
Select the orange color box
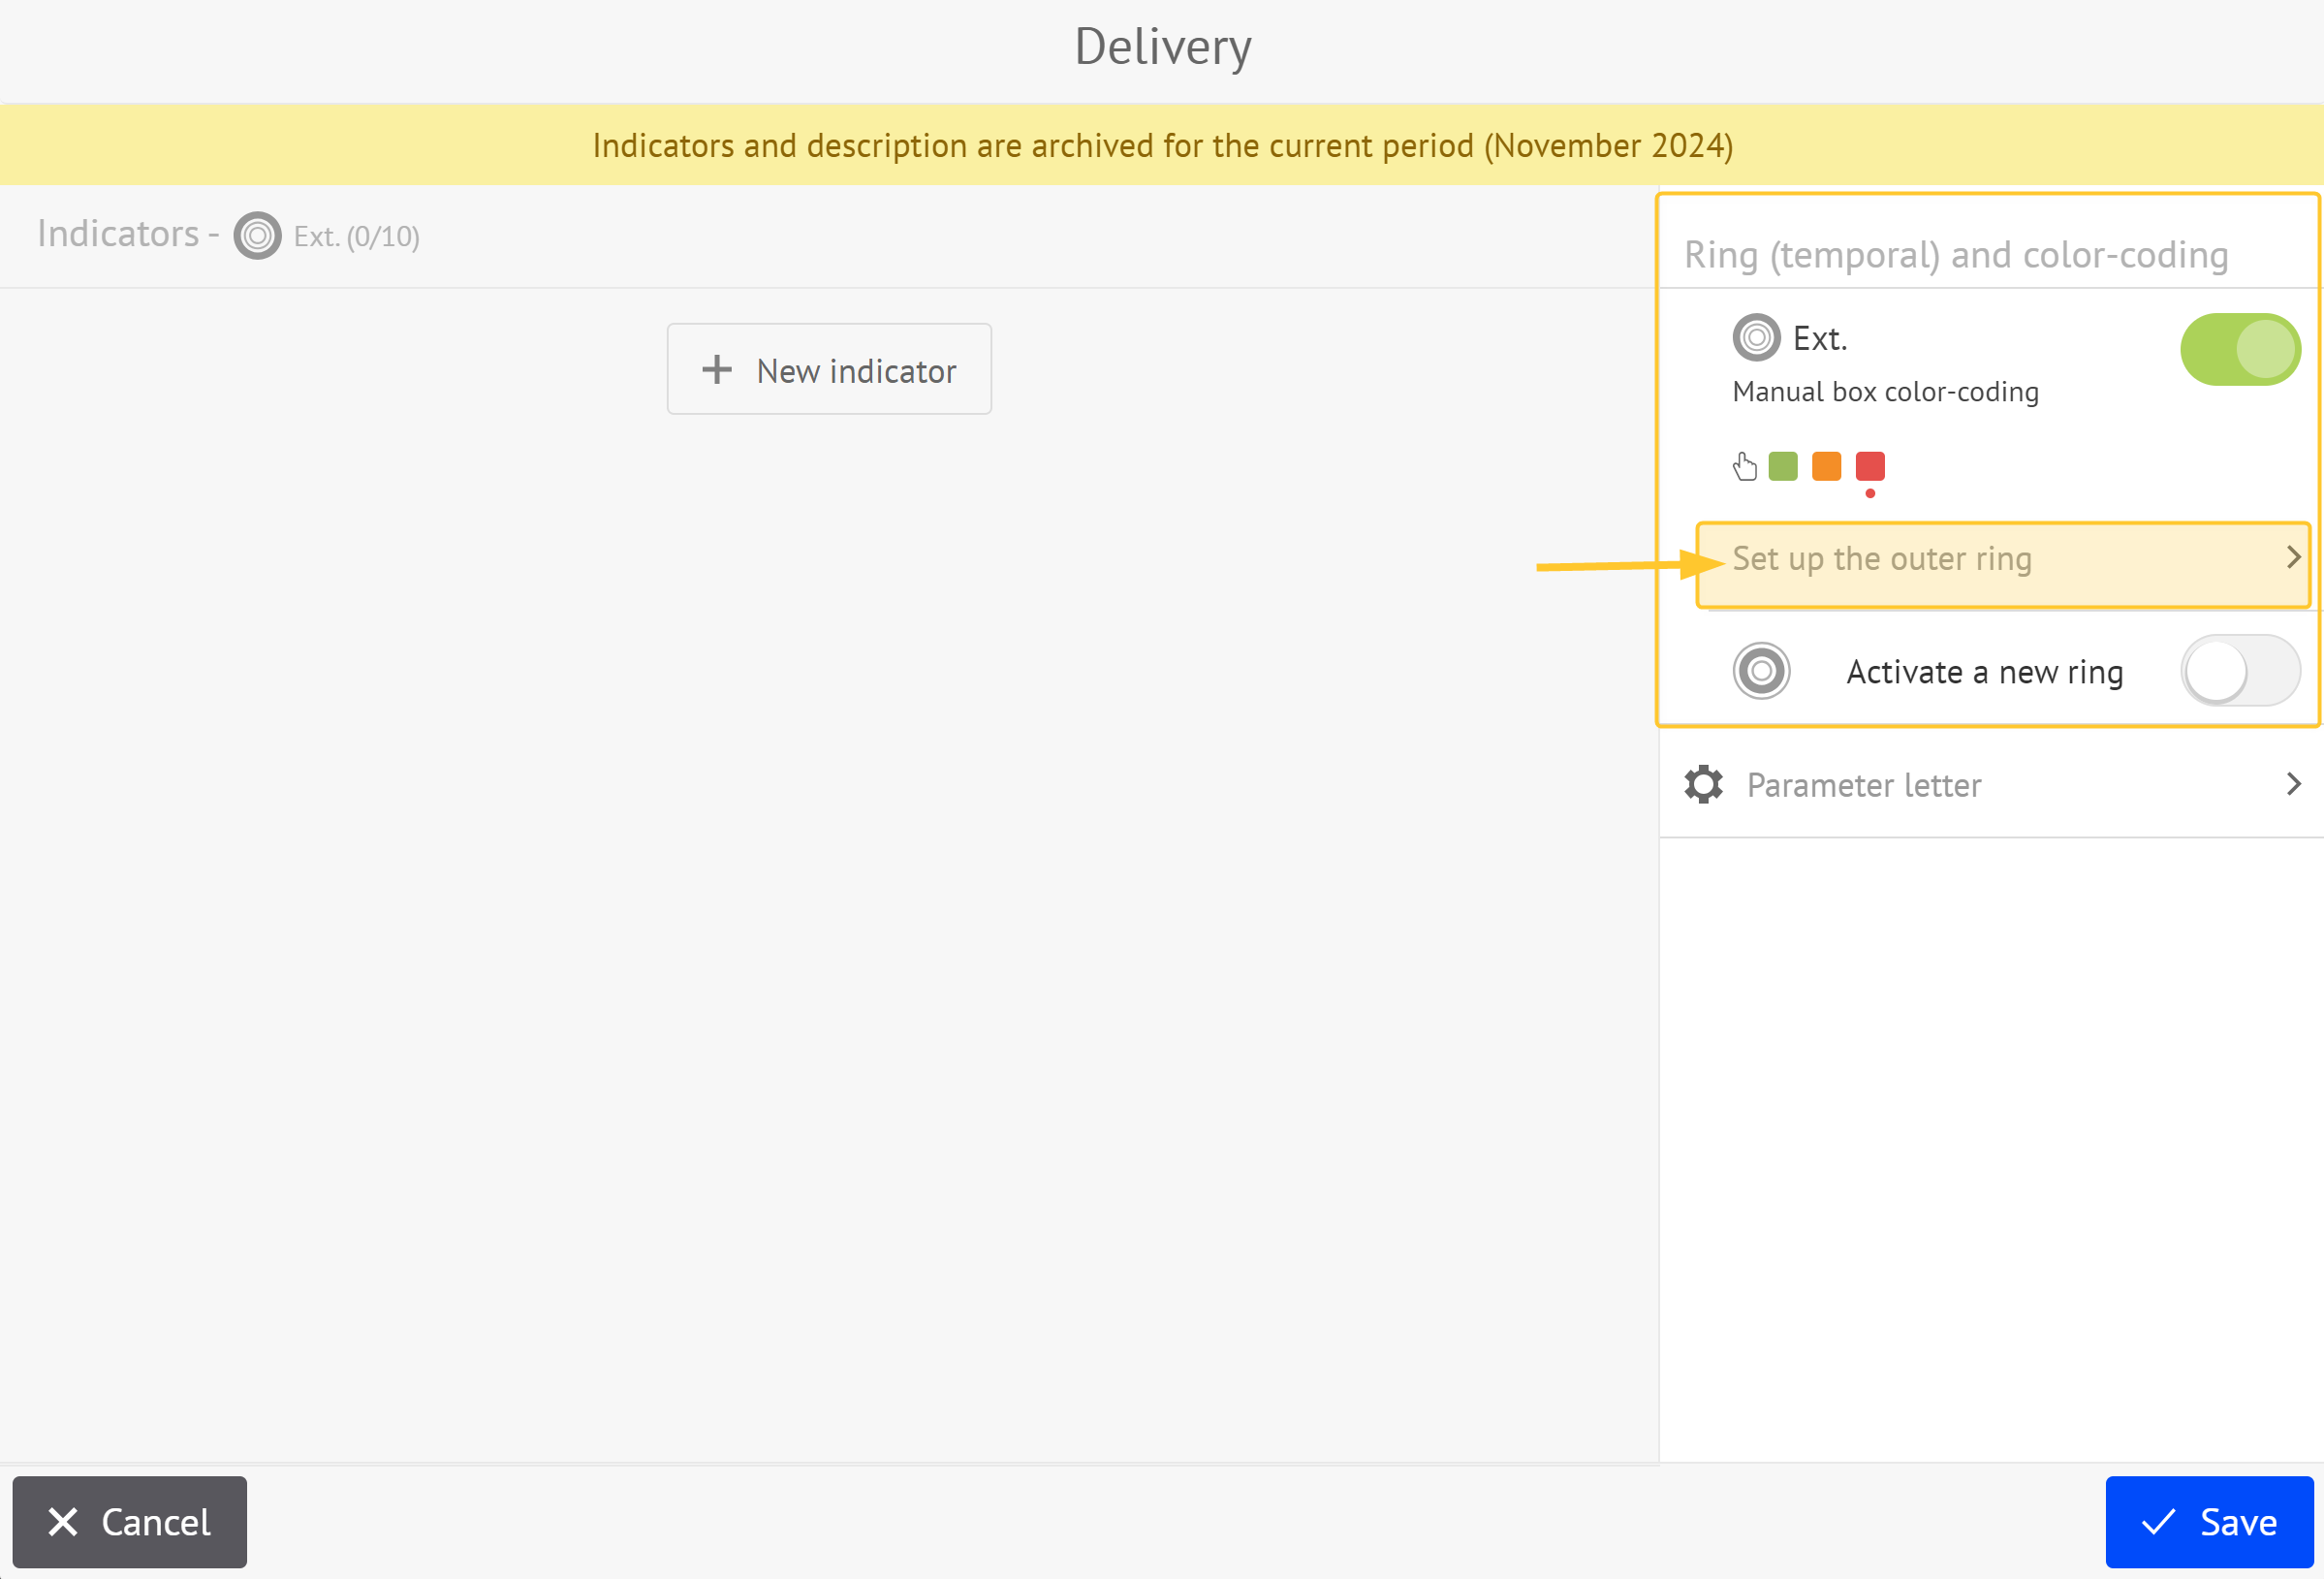(x=1827, y=466)
